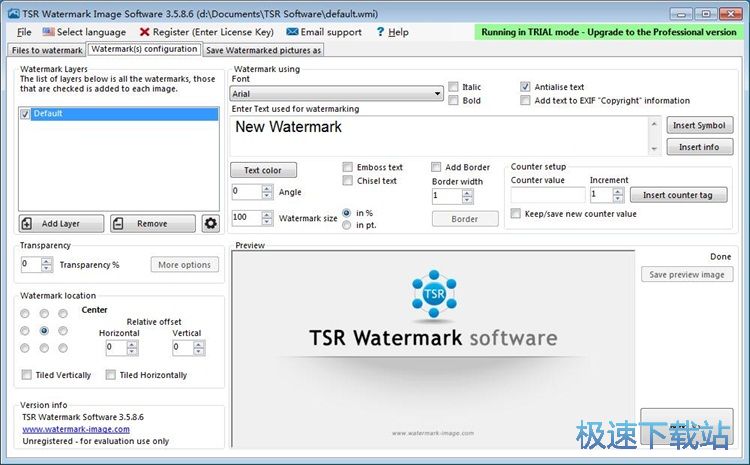Enable Emboss text checkbox
This screenshot has height=465, width=750.
click(348, 167)
